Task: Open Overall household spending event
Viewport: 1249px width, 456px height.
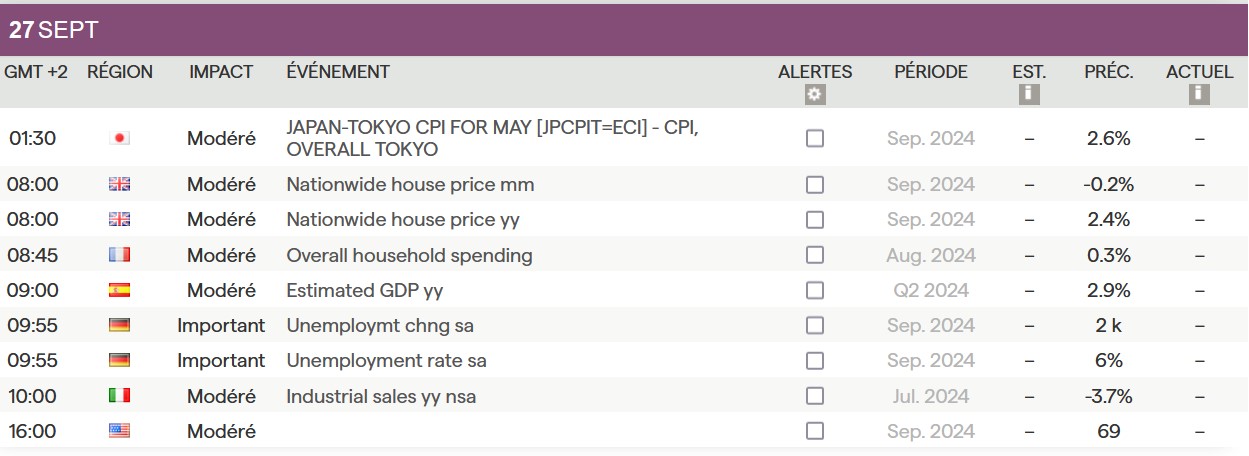Action: click(x=409, y=256)
